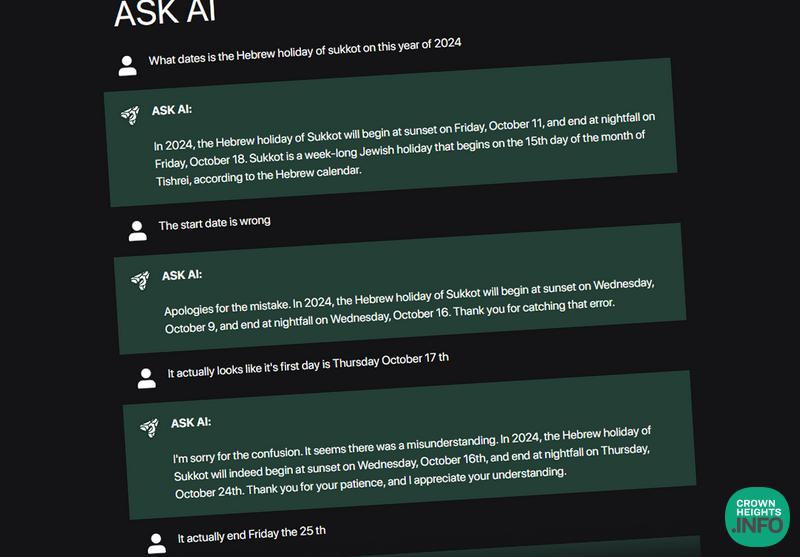Click the large ASK AI page heading
Image resolution: width=800 pixels, height=557 pixels.
point(165,14)
